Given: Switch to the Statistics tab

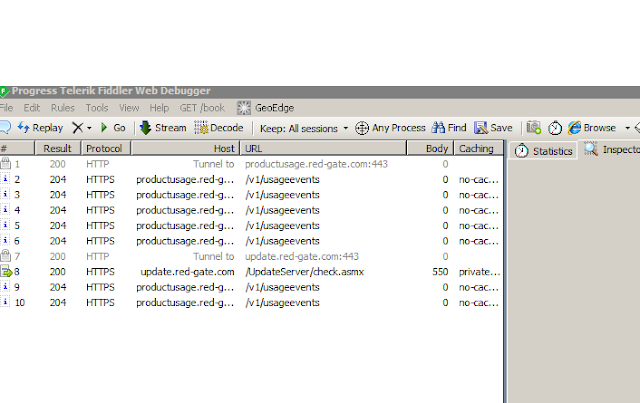Looking at the screenshot, I should coord(543,151).
